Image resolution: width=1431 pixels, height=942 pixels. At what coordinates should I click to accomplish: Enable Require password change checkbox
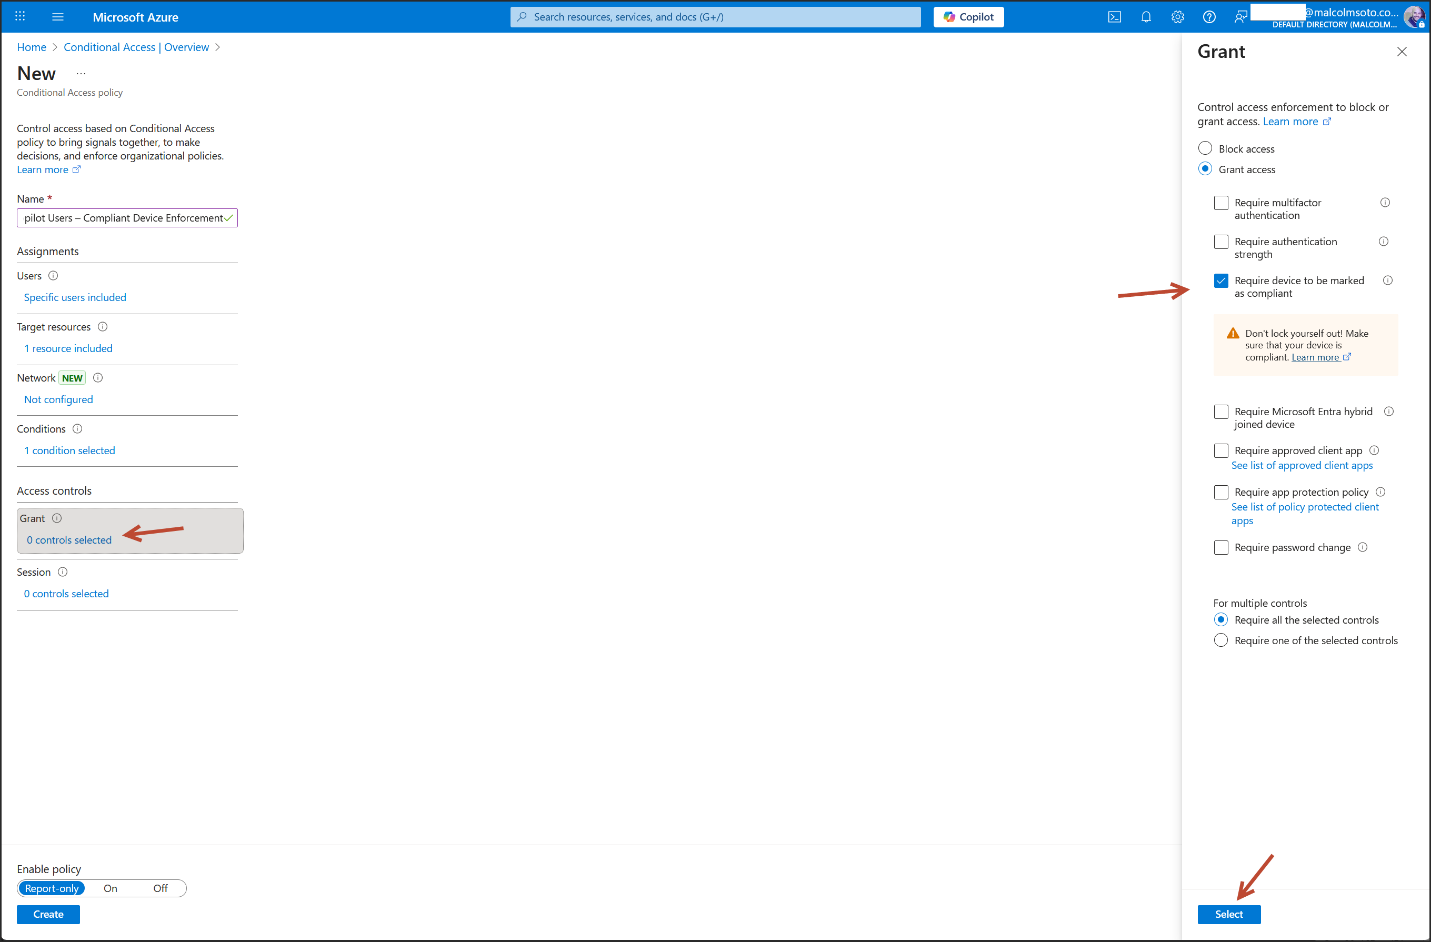coord(1221,548)
